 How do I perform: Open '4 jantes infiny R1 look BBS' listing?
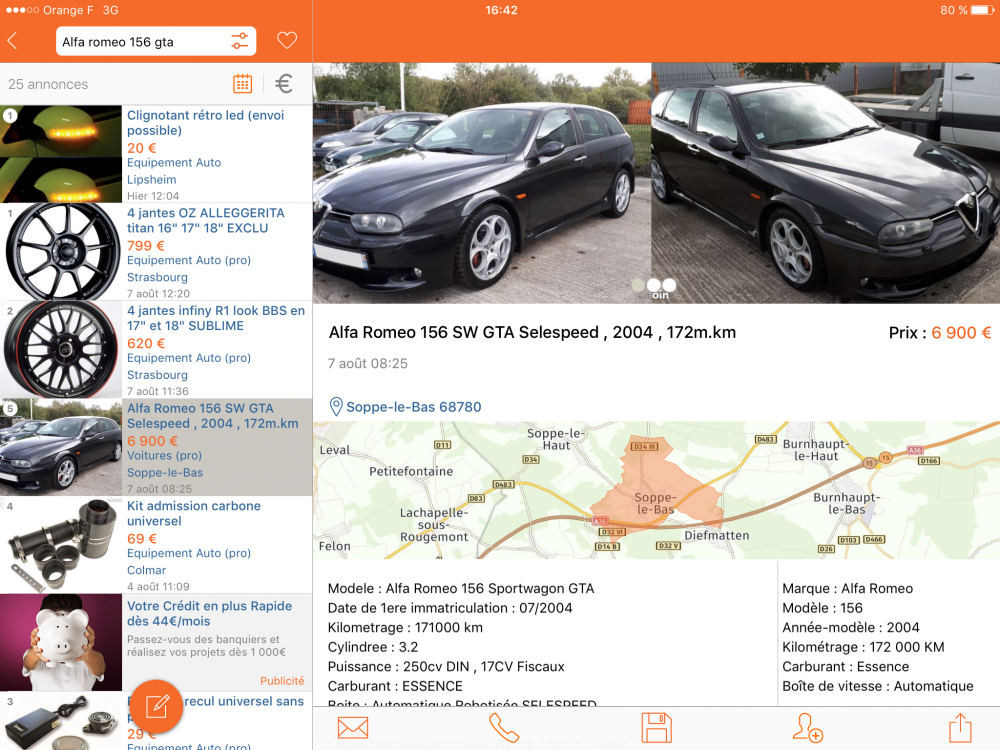coord(156,349)
